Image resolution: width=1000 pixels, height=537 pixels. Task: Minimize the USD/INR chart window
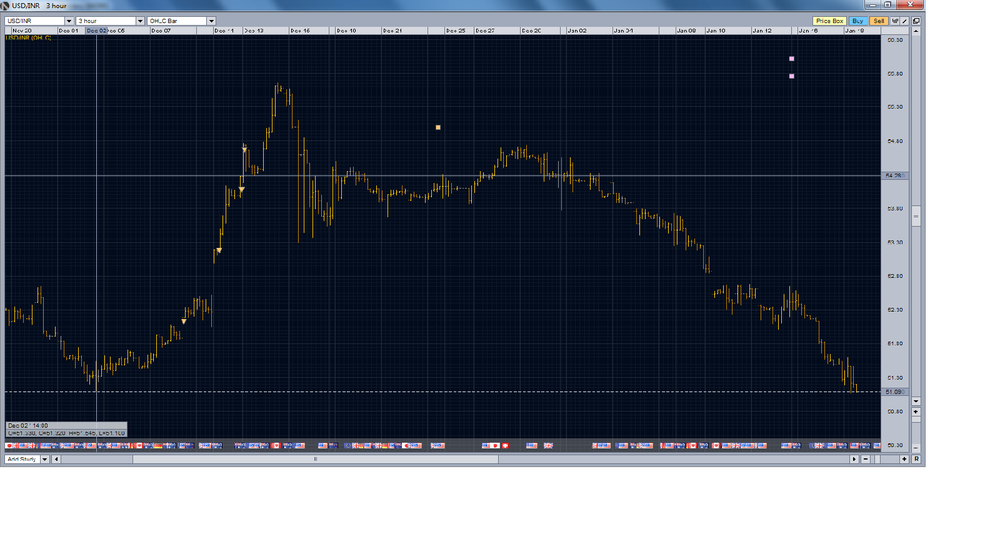872,5
